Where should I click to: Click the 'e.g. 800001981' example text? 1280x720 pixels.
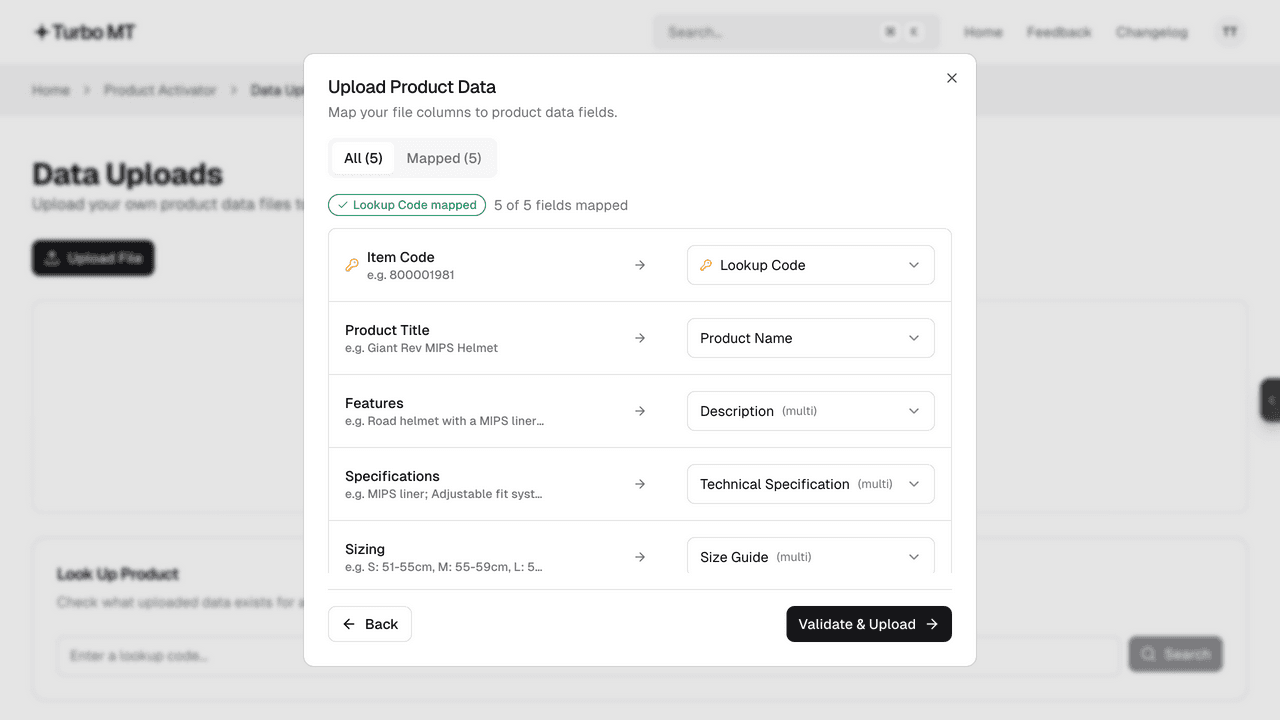click(411, 275)
